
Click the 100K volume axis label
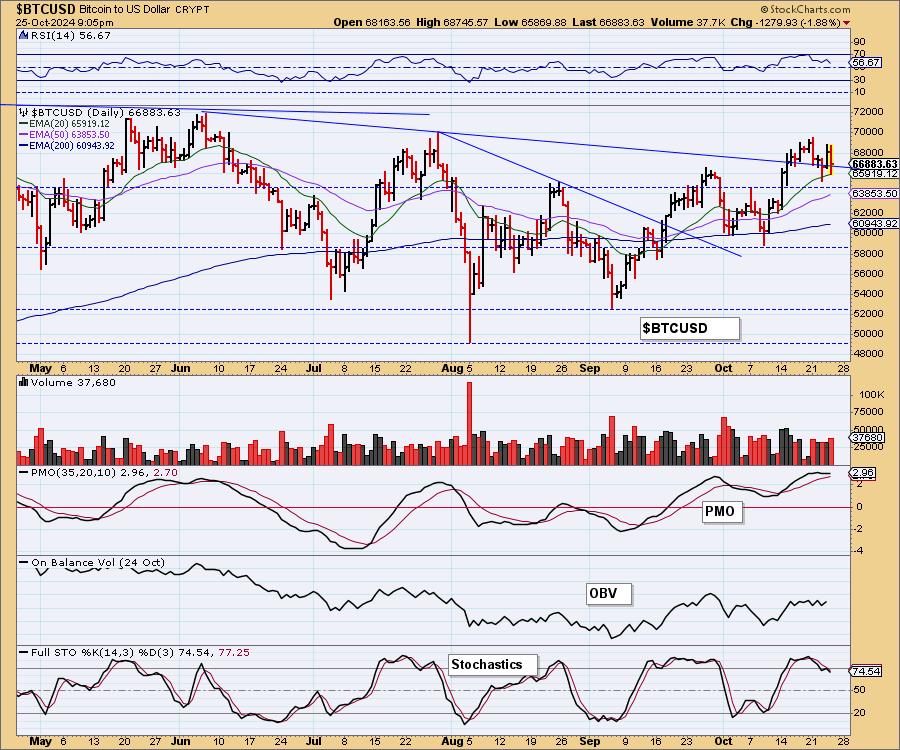pos(871,395)
